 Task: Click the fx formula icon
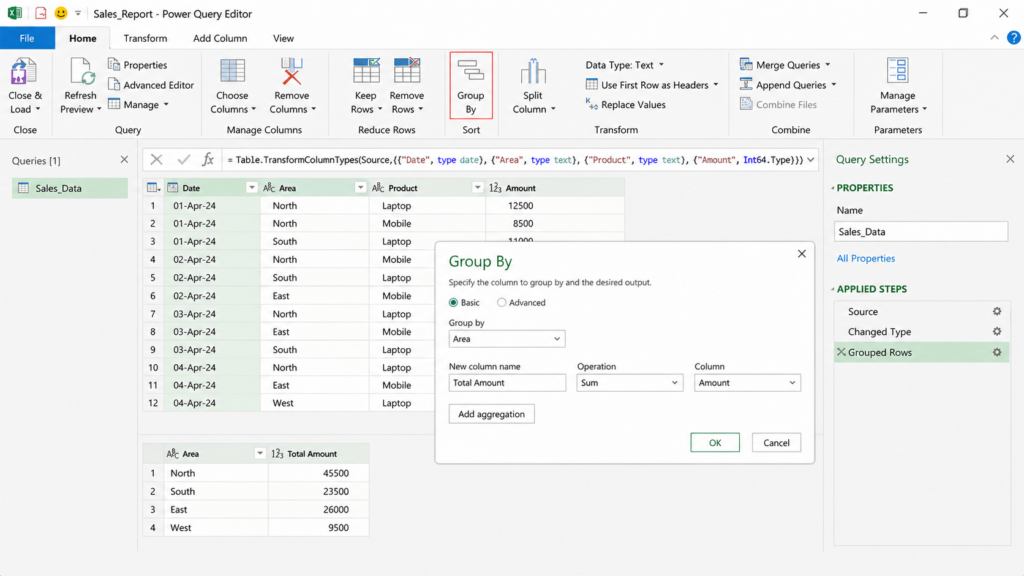(x=208, y=159)
